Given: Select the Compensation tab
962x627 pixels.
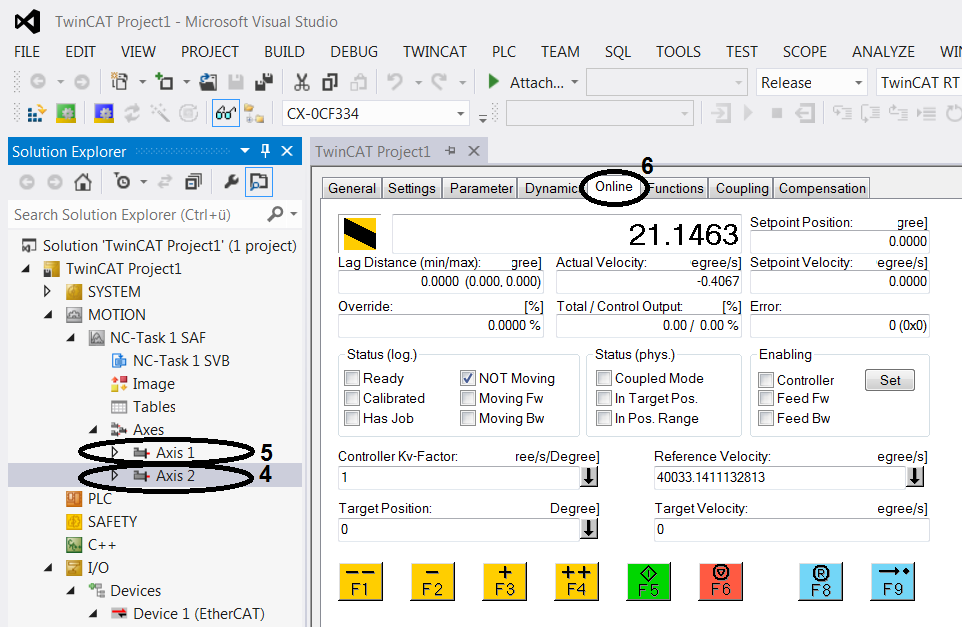Looking at the screenshot, I should pos(822,188).
